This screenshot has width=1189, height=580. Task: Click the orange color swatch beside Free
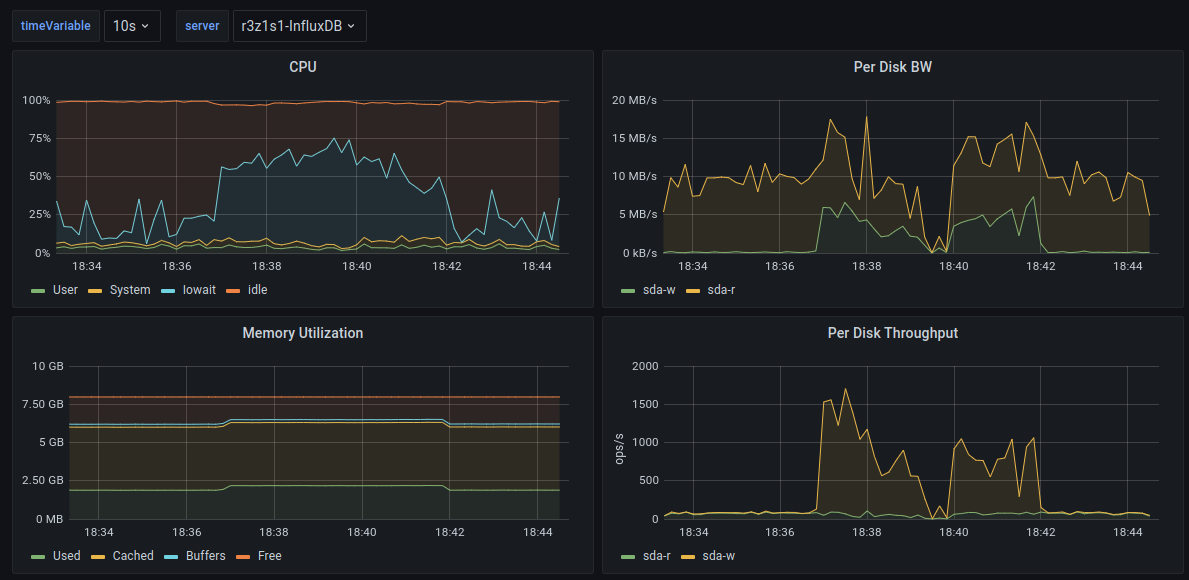click(x=242, y=556)
